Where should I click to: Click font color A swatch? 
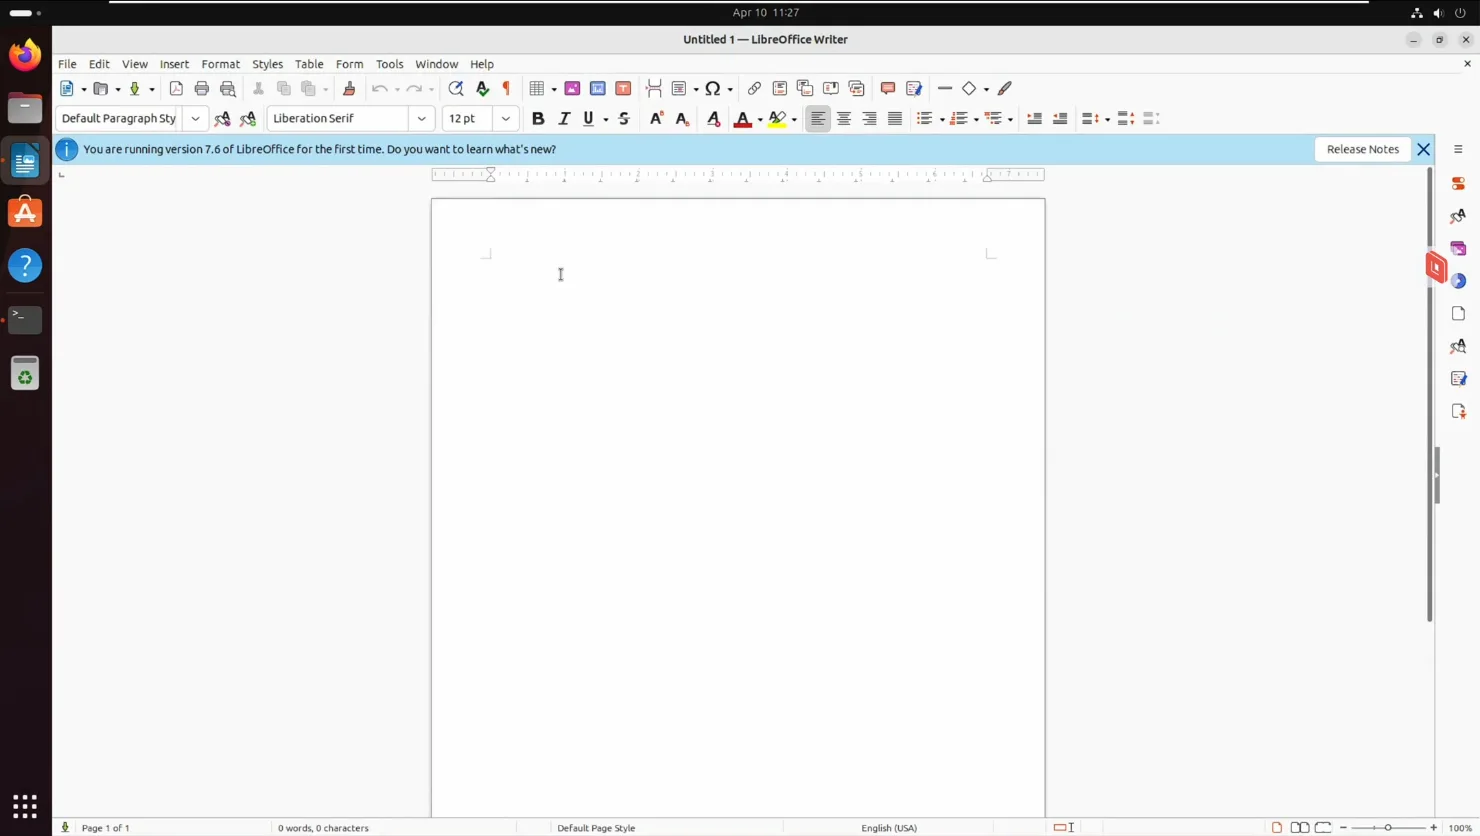(x=742, y=119)
